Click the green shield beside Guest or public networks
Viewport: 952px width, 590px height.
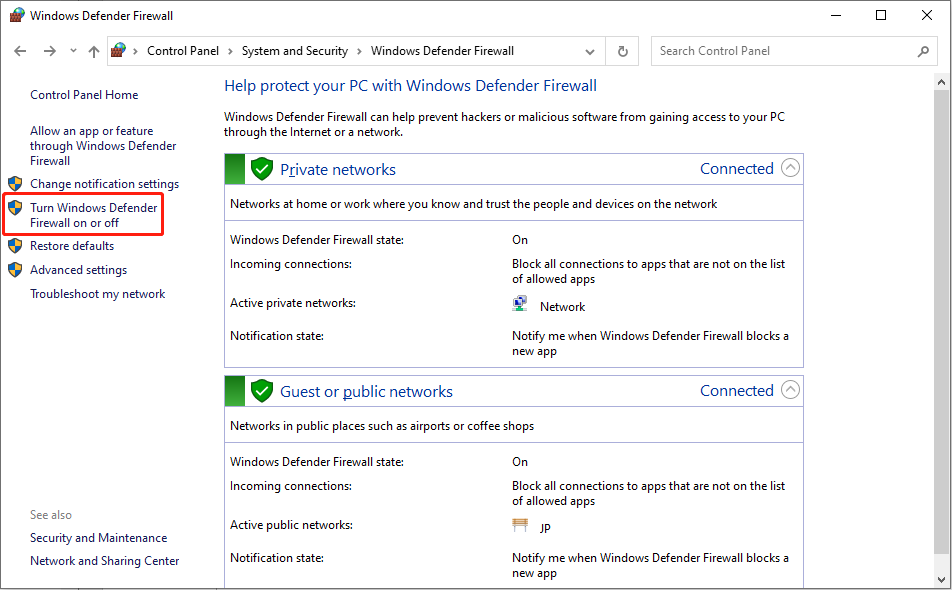(262, 391)
